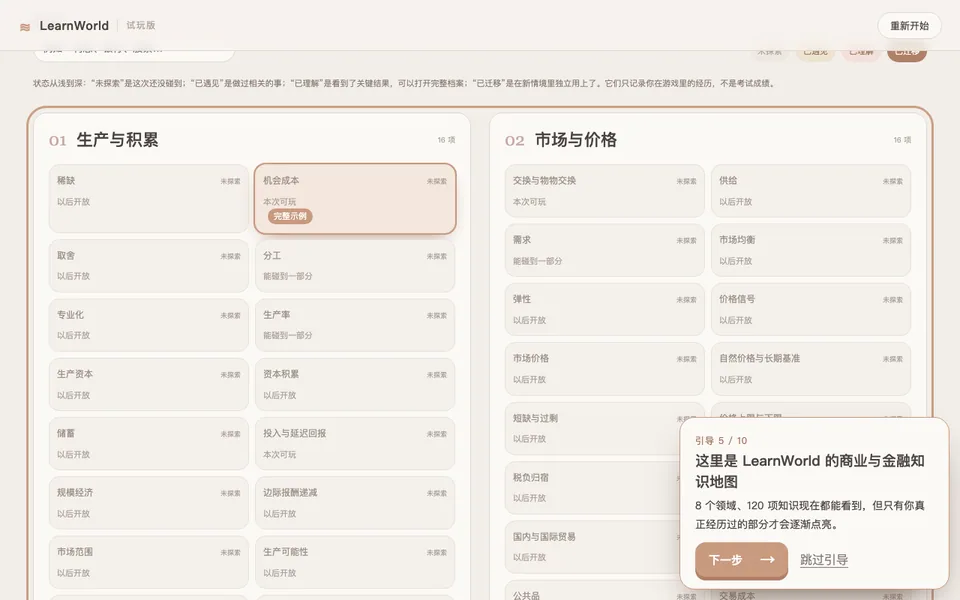Viewport: 960px width, 600px height.
Task: Click the 生产资本 card
Action: coord(149,384)
